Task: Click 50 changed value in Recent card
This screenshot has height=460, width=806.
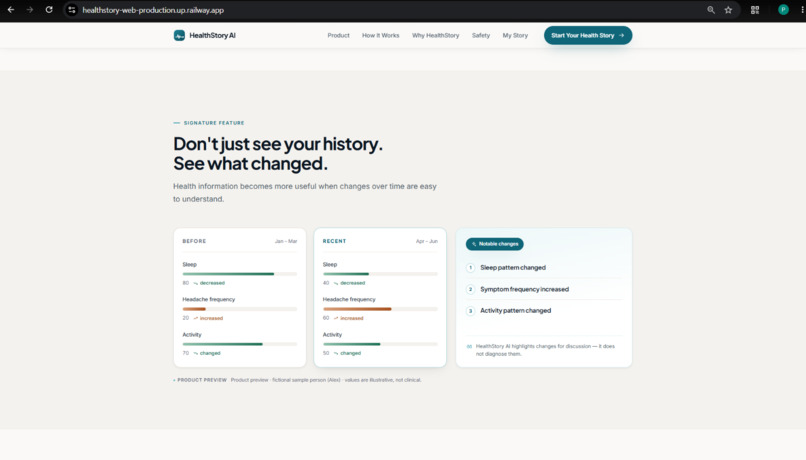Action: click(342, 353)
